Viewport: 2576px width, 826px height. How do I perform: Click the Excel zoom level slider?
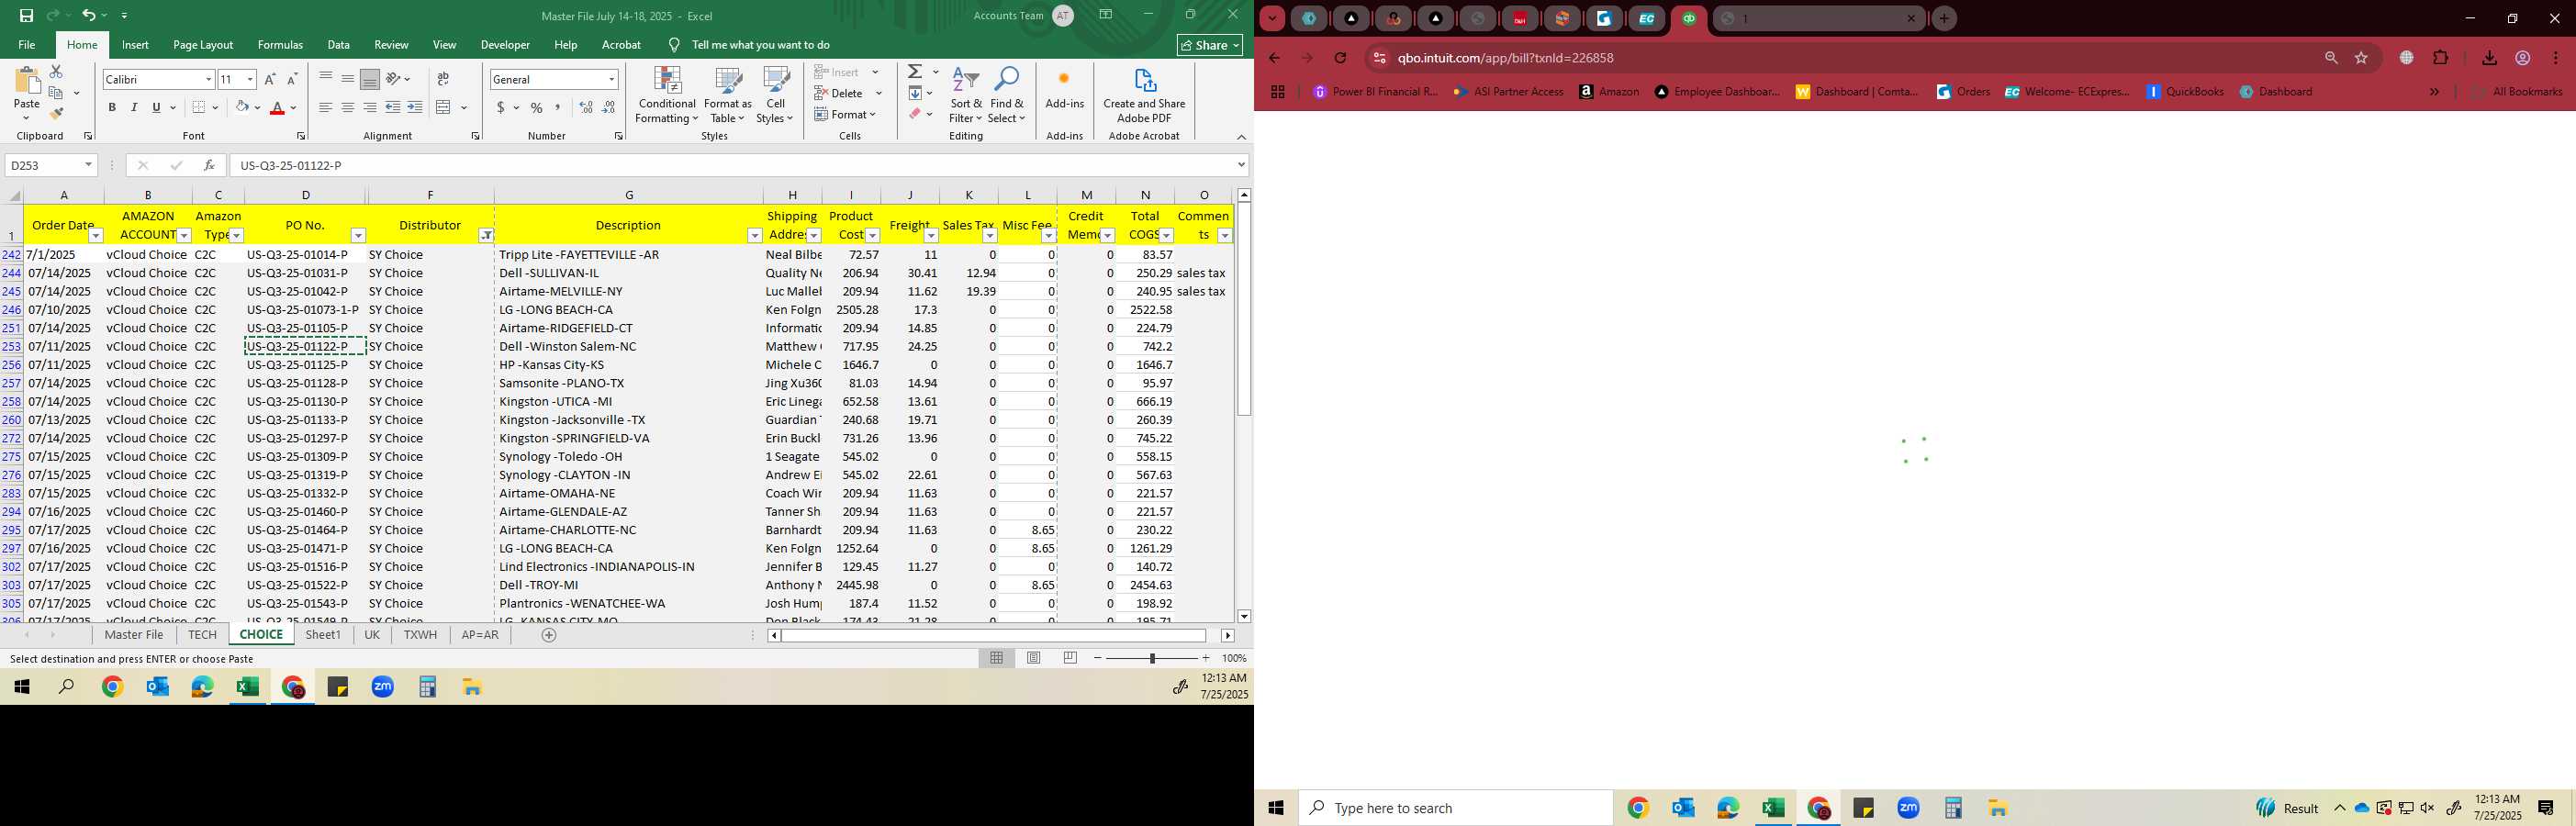point(1152,658)
